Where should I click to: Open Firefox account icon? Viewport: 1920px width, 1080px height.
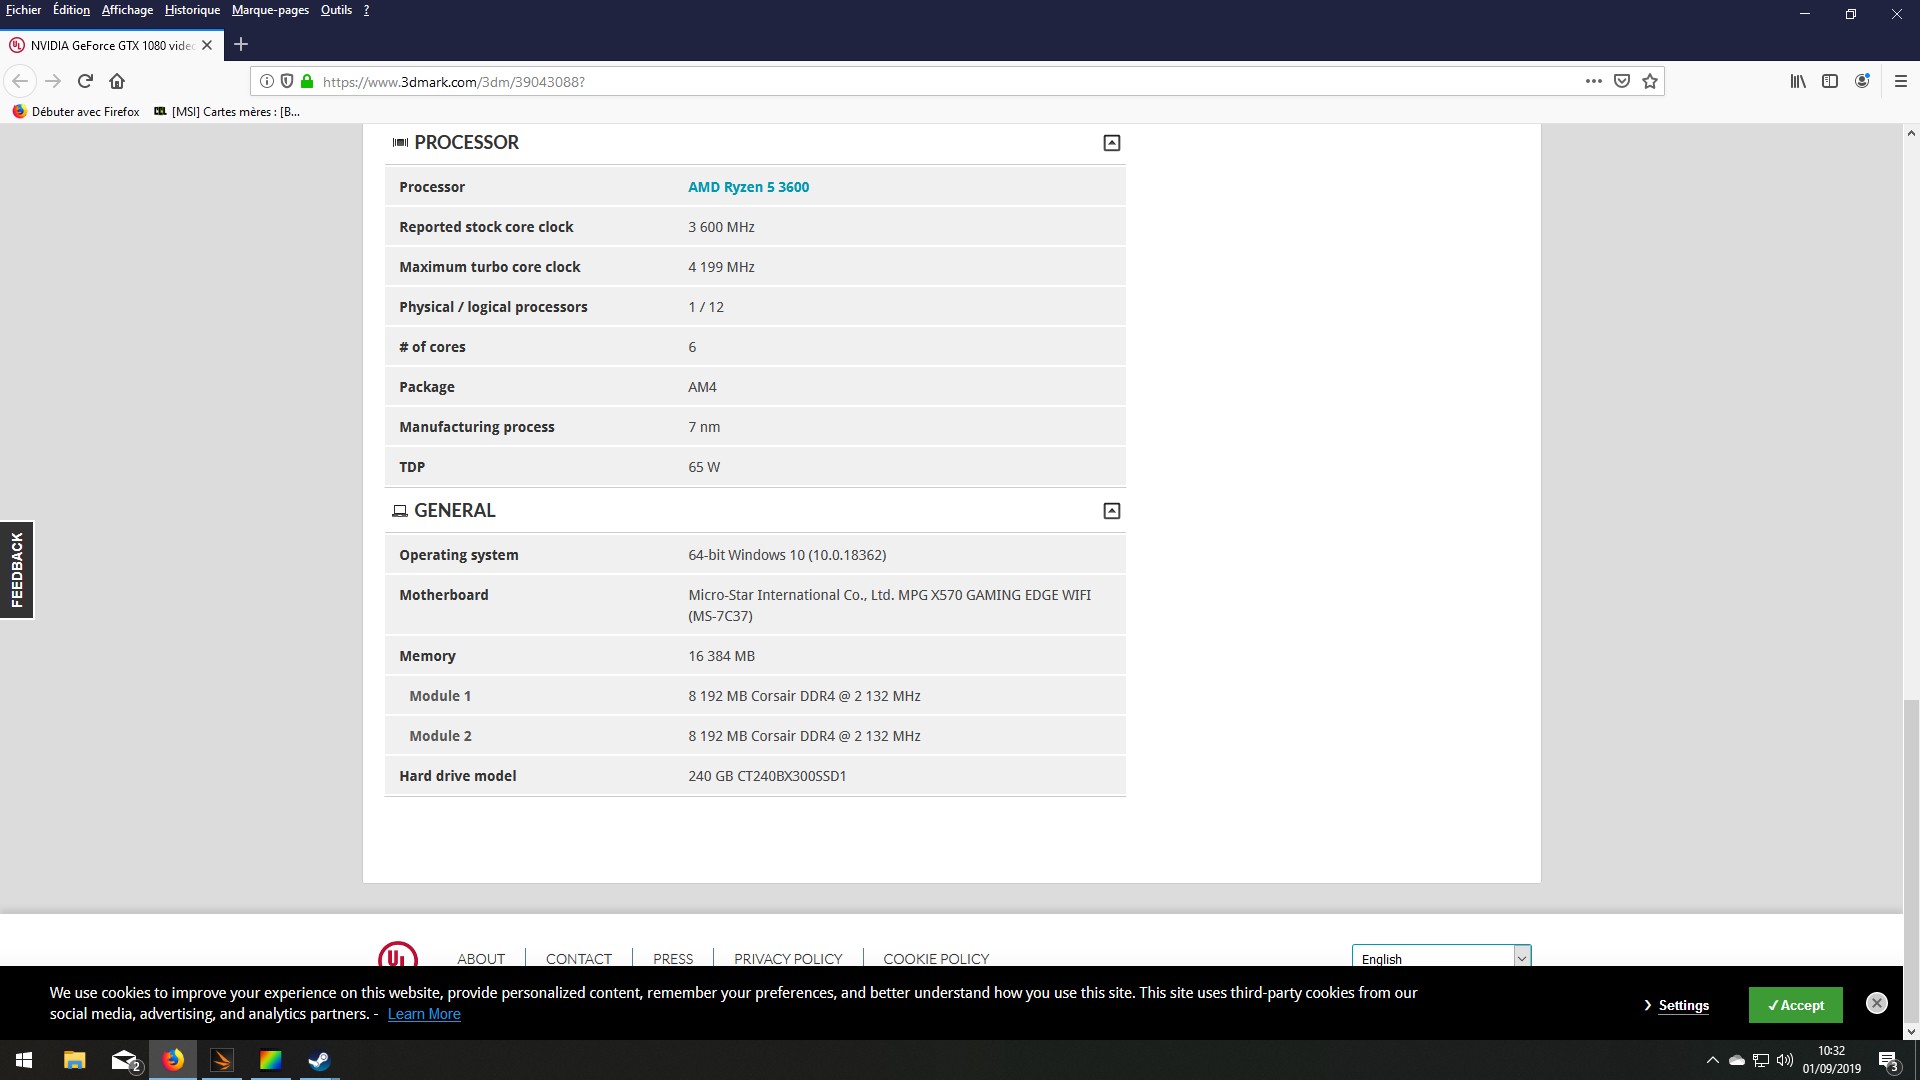tap(1862, 81)
